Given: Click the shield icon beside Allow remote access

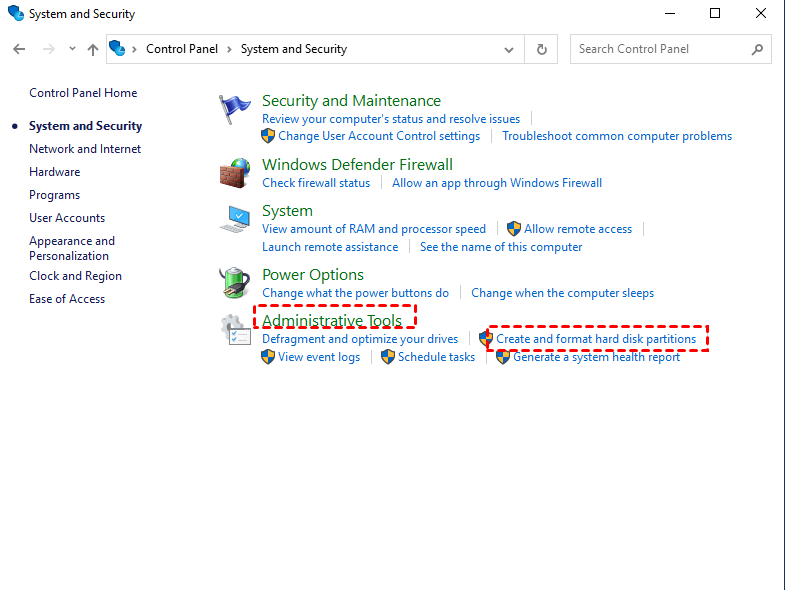Looking at the screenshot, I should pyautogui.click(x=514, y=229).
